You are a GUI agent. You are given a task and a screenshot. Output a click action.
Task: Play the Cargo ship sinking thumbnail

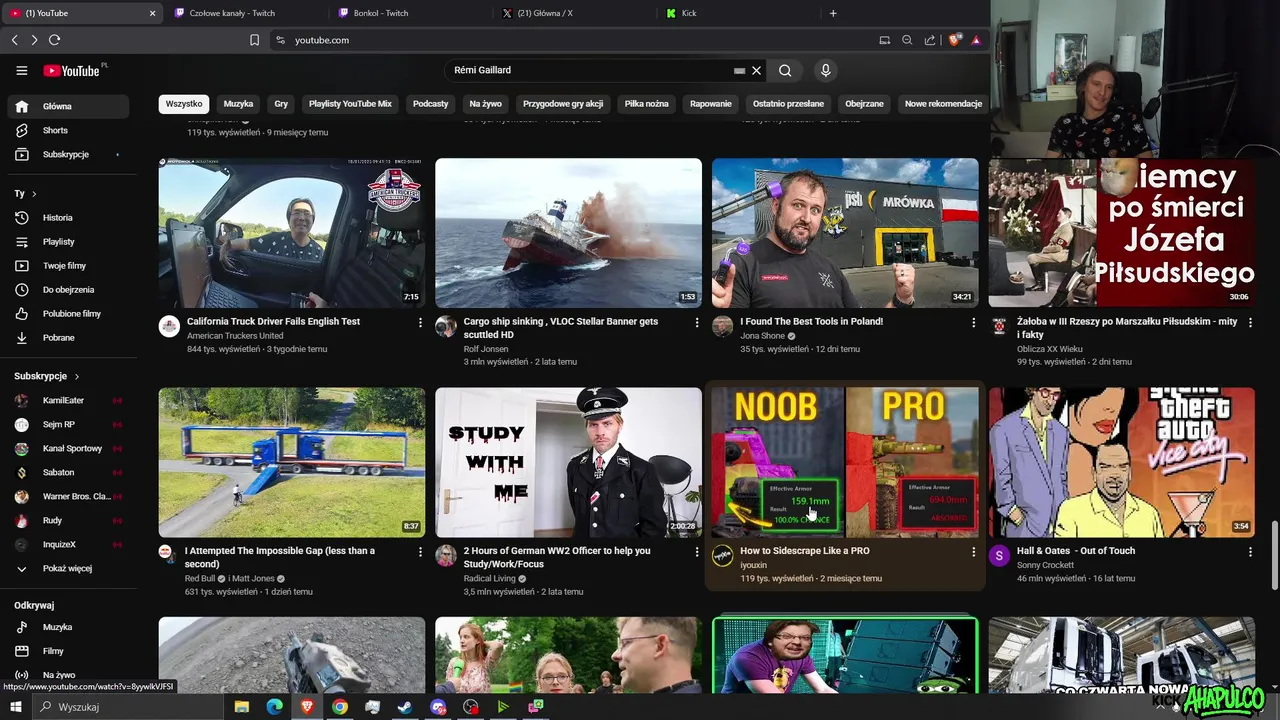click(x=568, y=233)
